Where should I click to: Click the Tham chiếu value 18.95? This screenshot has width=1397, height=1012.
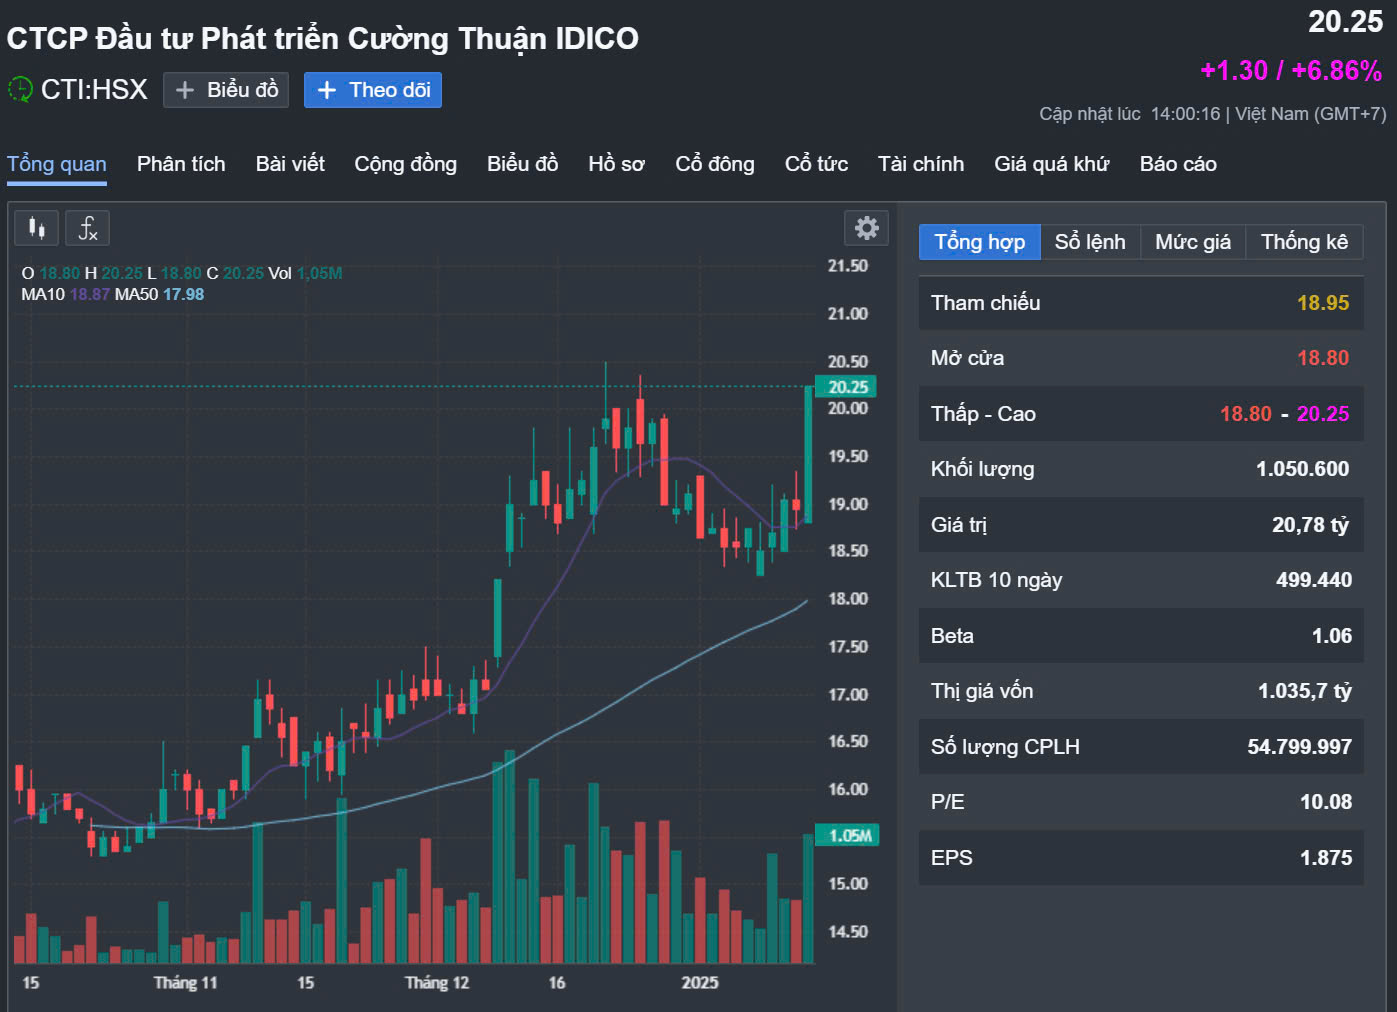(x=1323, y=303)
